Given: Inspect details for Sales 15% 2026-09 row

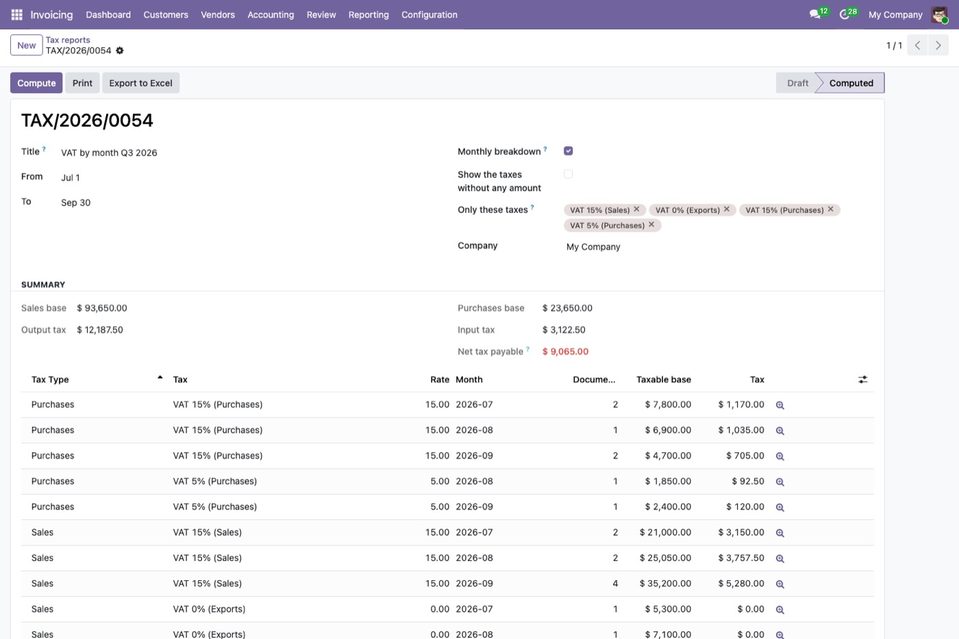Looking at the screenshot, I should click(780, 584).
